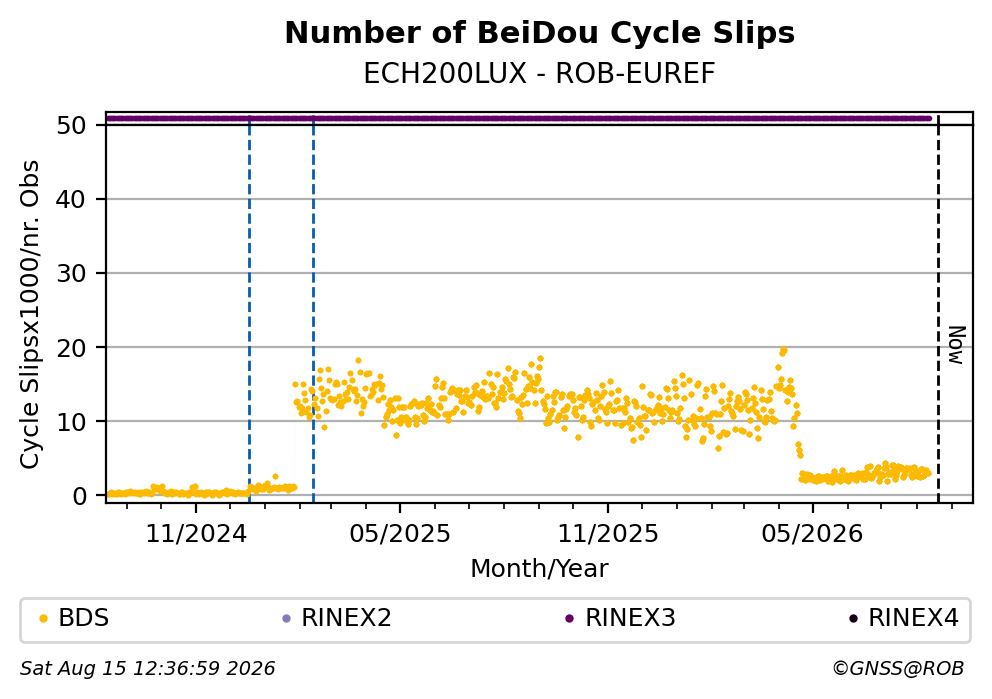This screenshot has height=699, width=992.
Task: Click the ECH200LUX - ROB-EUREF subtitle
Action: pos(539,74)
